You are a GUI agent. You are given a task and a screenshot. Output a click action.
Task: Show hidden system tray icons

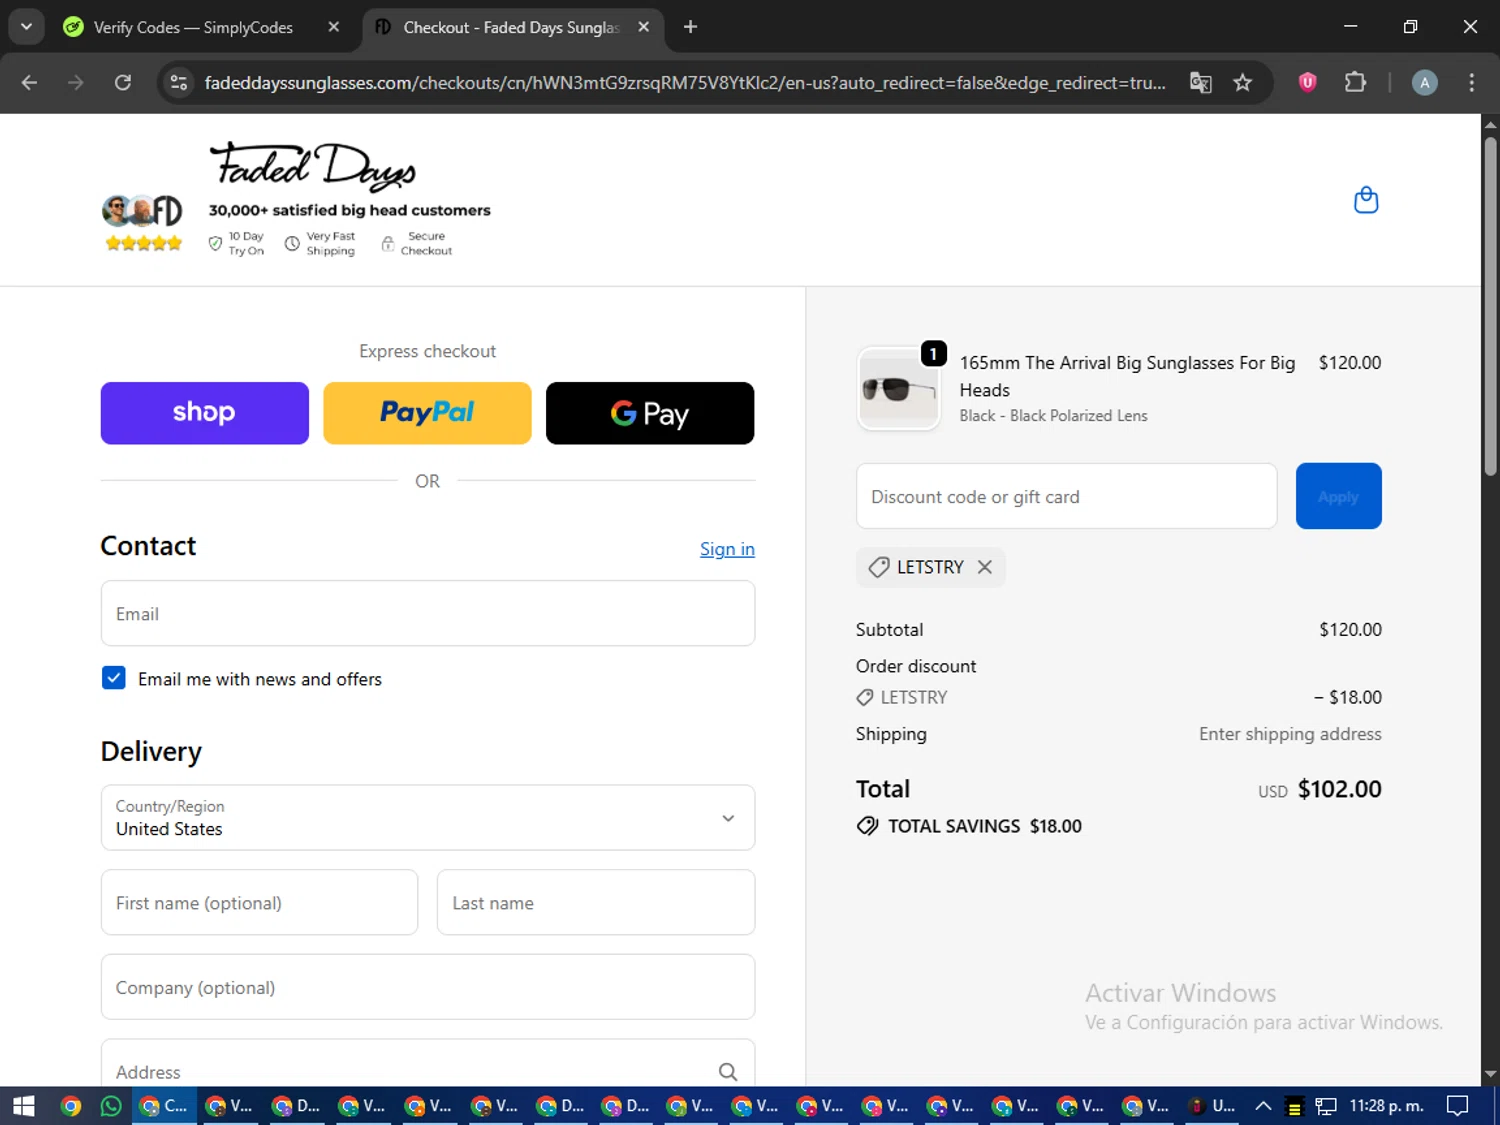point(1263,1106)
